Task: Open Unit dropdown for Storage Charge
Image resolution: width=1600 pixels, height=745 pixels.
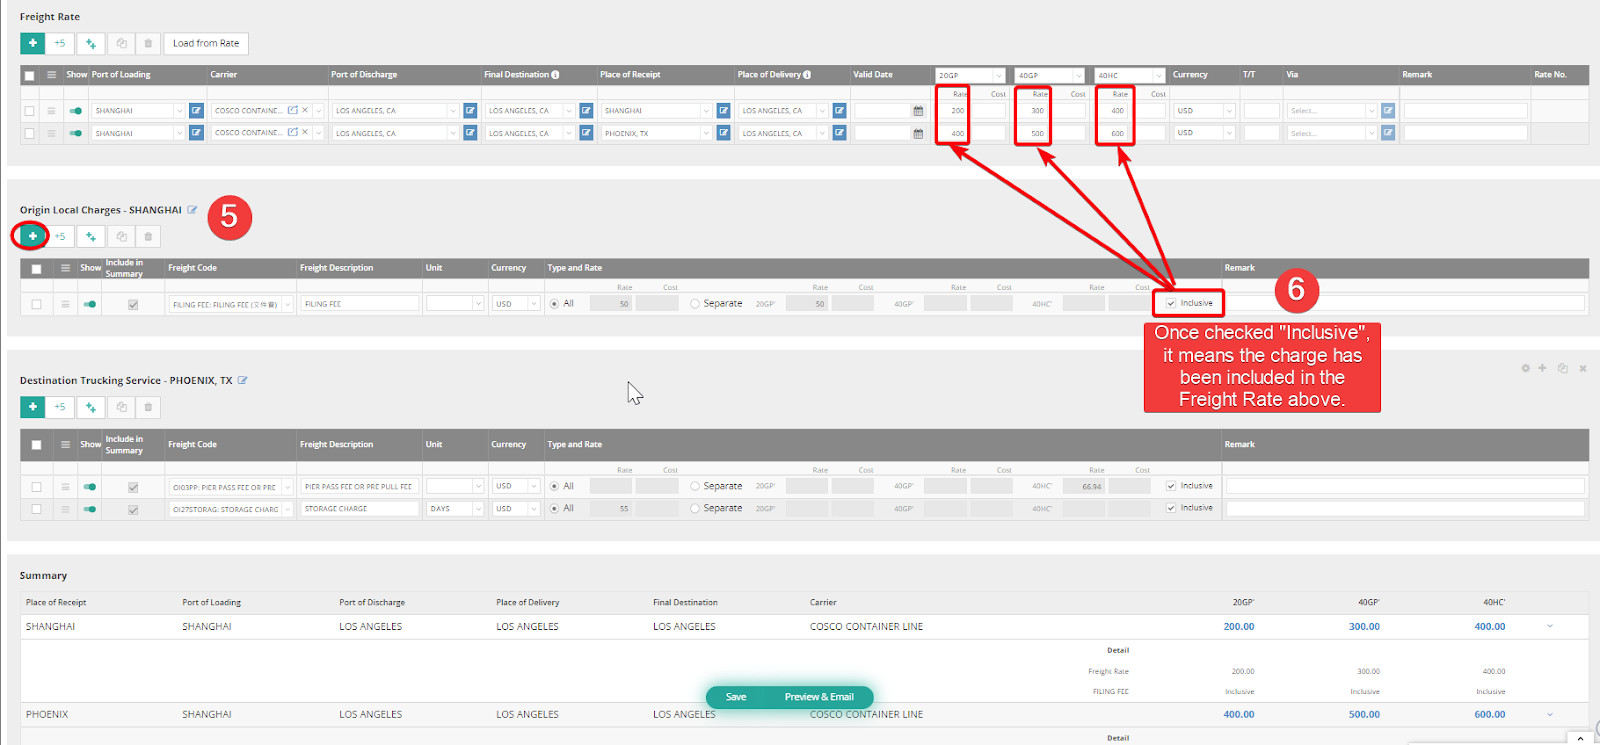Action: [x=477, y=509]
